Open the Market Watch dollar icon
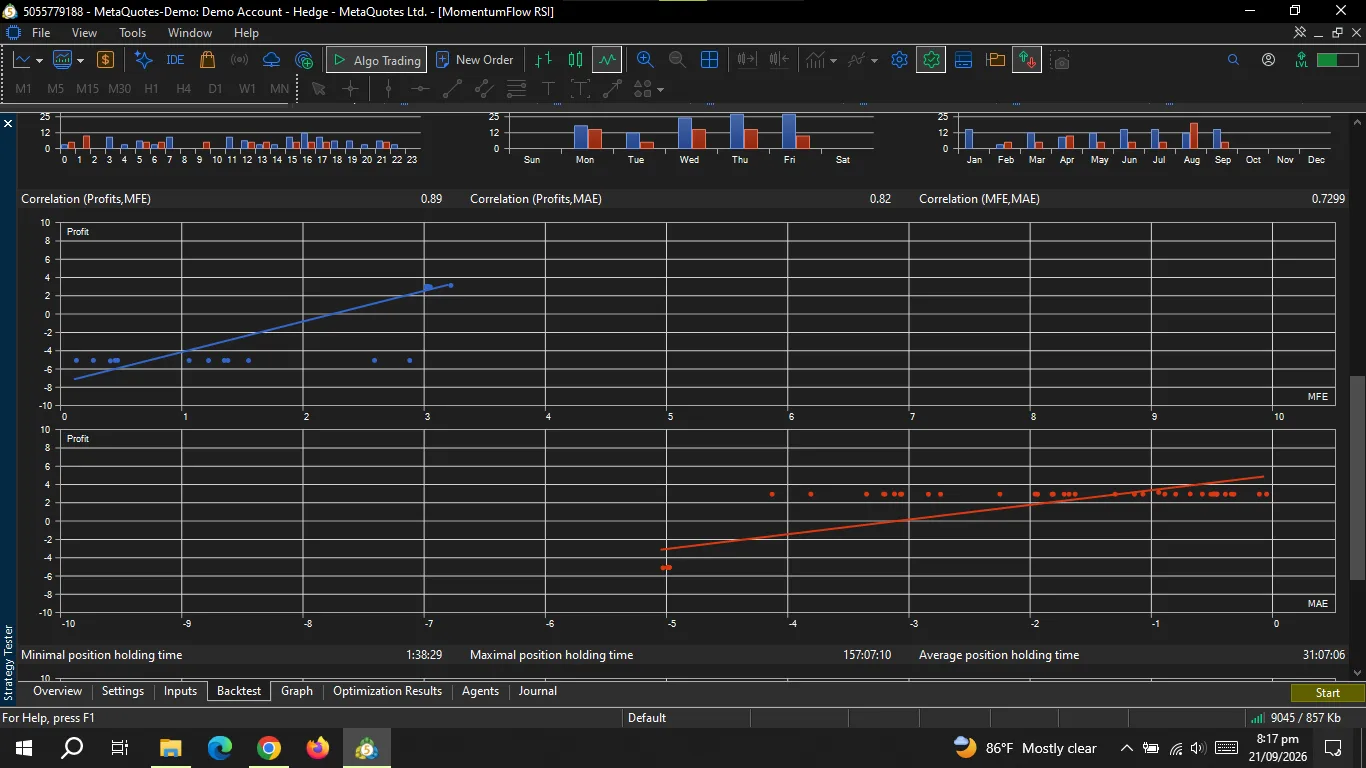 tap(105, 60)
